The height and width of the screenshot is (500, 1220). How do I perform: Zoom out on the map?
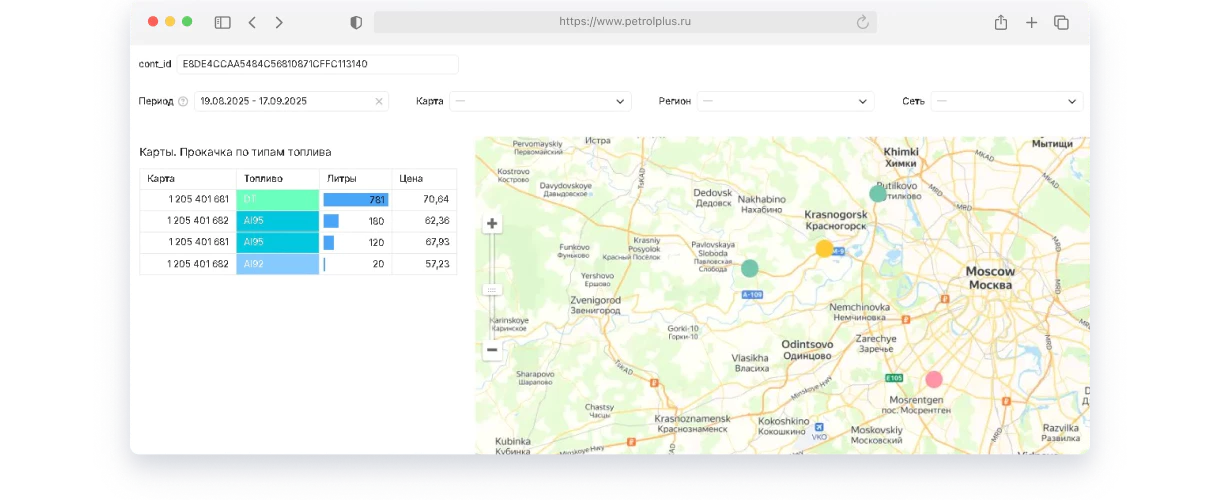click(491, 350)
